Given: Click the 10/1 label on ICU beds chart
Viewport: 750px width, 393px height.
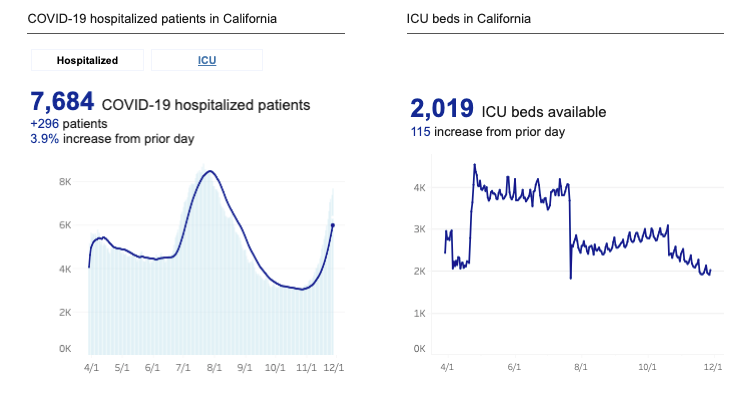Looking at the screenshot, I should (x=647, y=367).
